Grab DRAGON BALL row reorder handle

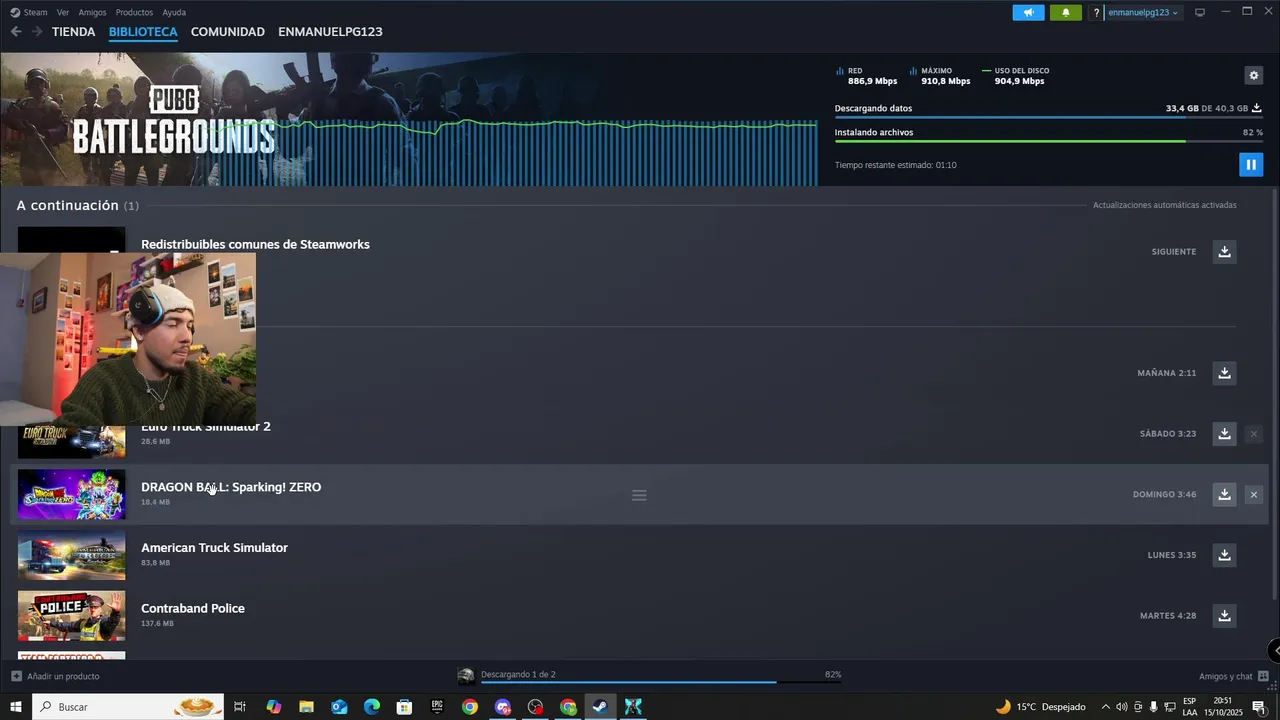click(x=639, y=495)
